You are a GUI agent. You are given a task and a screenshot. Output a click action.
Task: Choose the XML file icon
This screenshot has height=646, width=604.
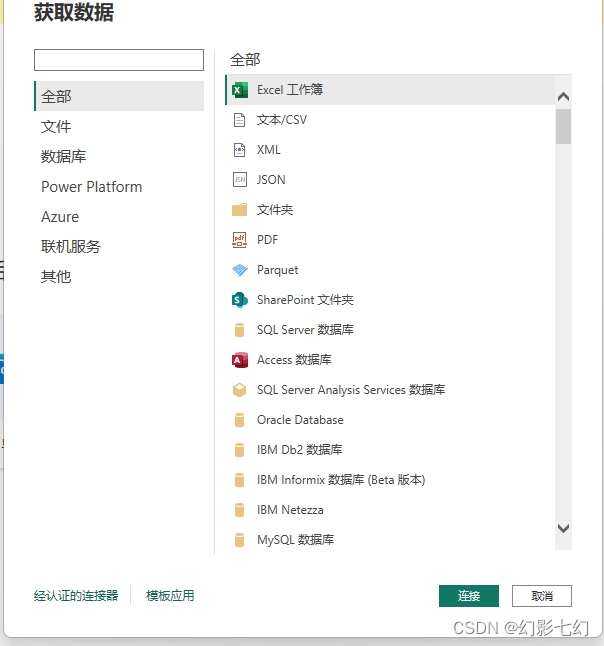coord(239,150)
